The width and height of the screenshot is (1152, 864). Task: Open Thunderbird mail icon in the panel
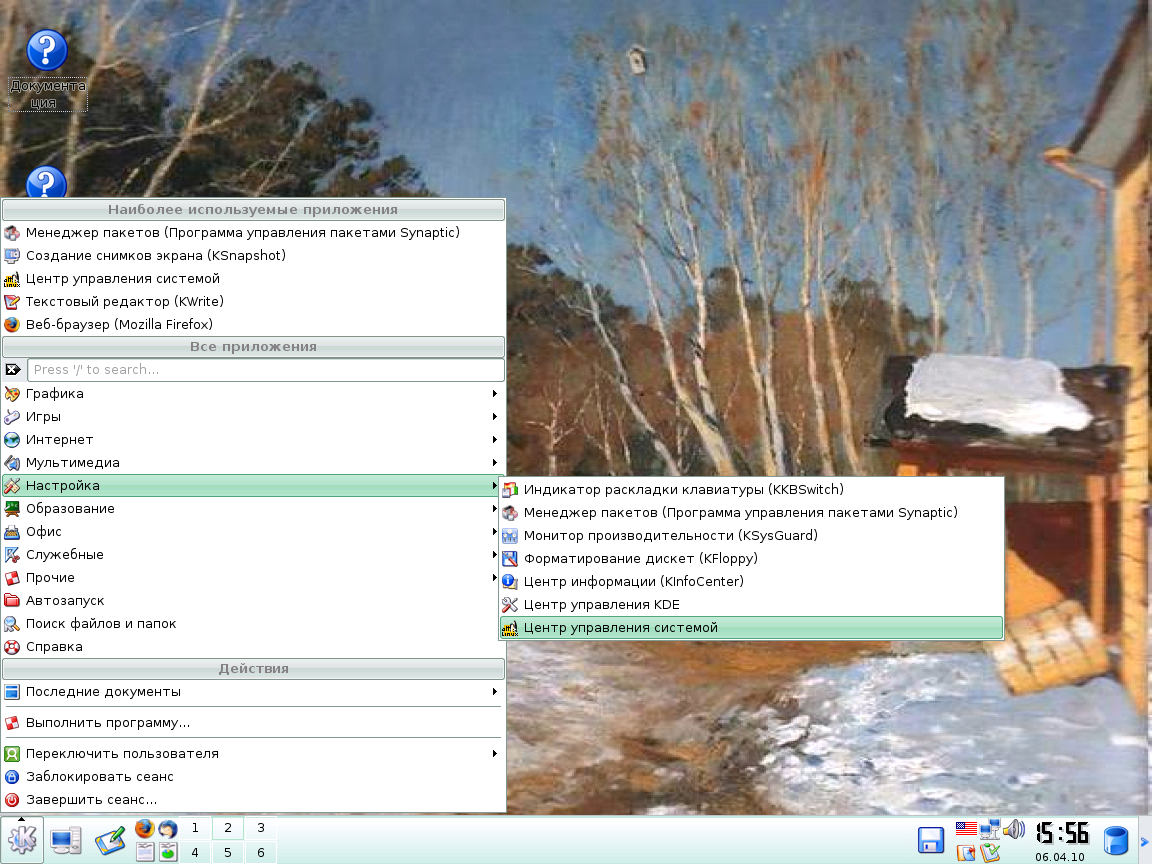click(167, 829)
